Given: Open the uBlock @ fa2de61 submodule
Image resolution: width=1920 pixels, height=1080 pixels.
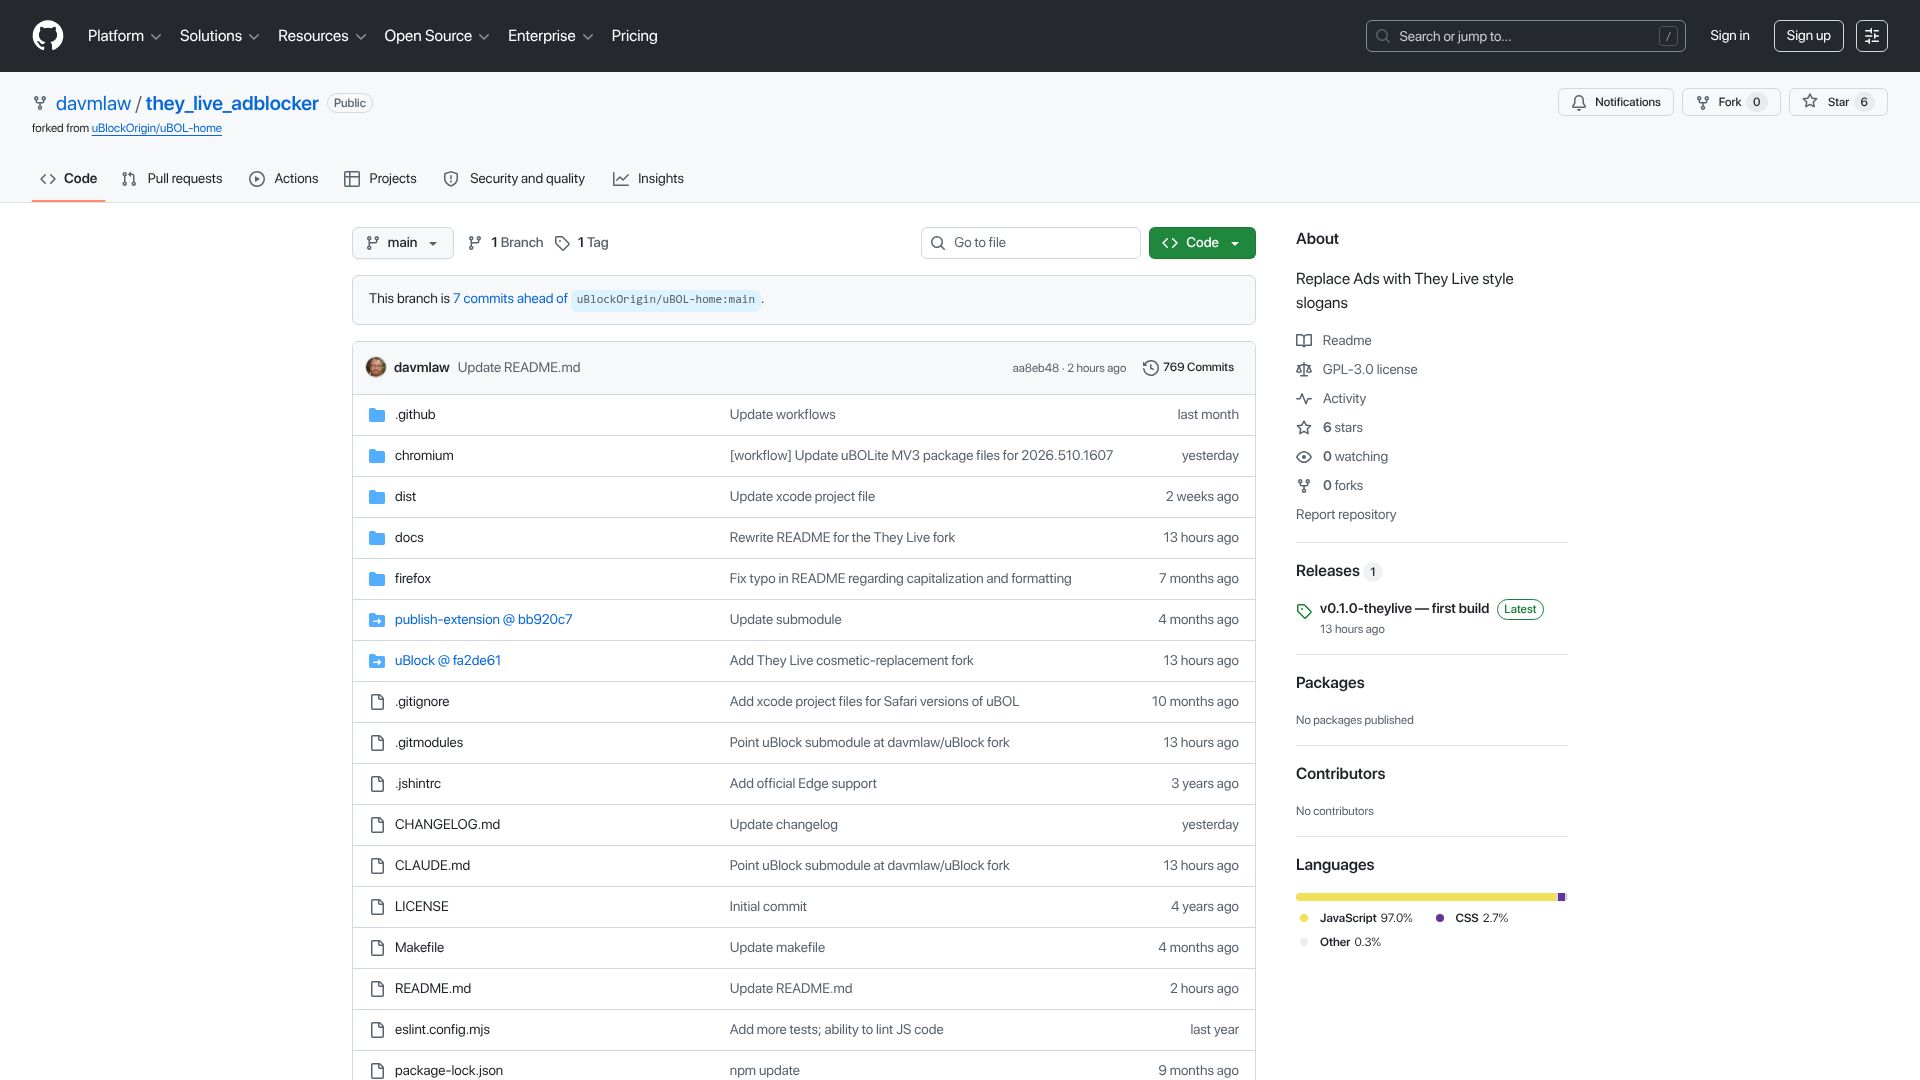Looking at the screenshot, I should (448, 661).
